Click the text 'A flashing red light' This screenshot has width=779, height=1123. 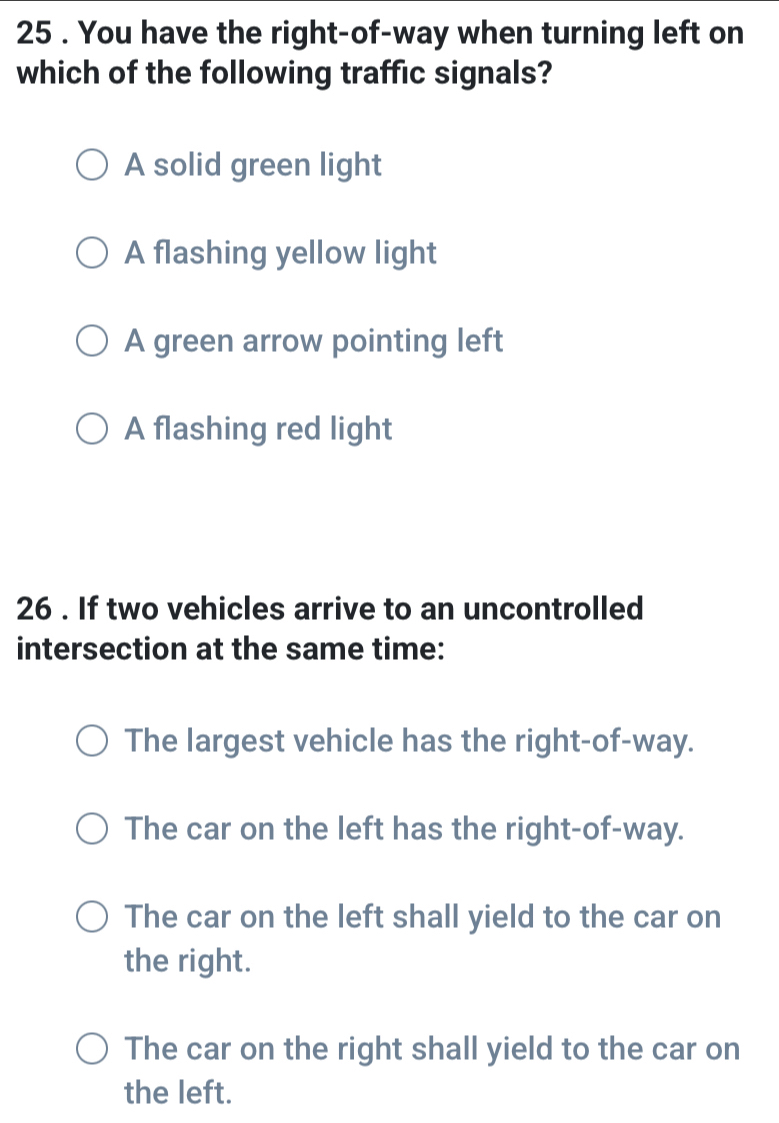click(x=256, y=428)
